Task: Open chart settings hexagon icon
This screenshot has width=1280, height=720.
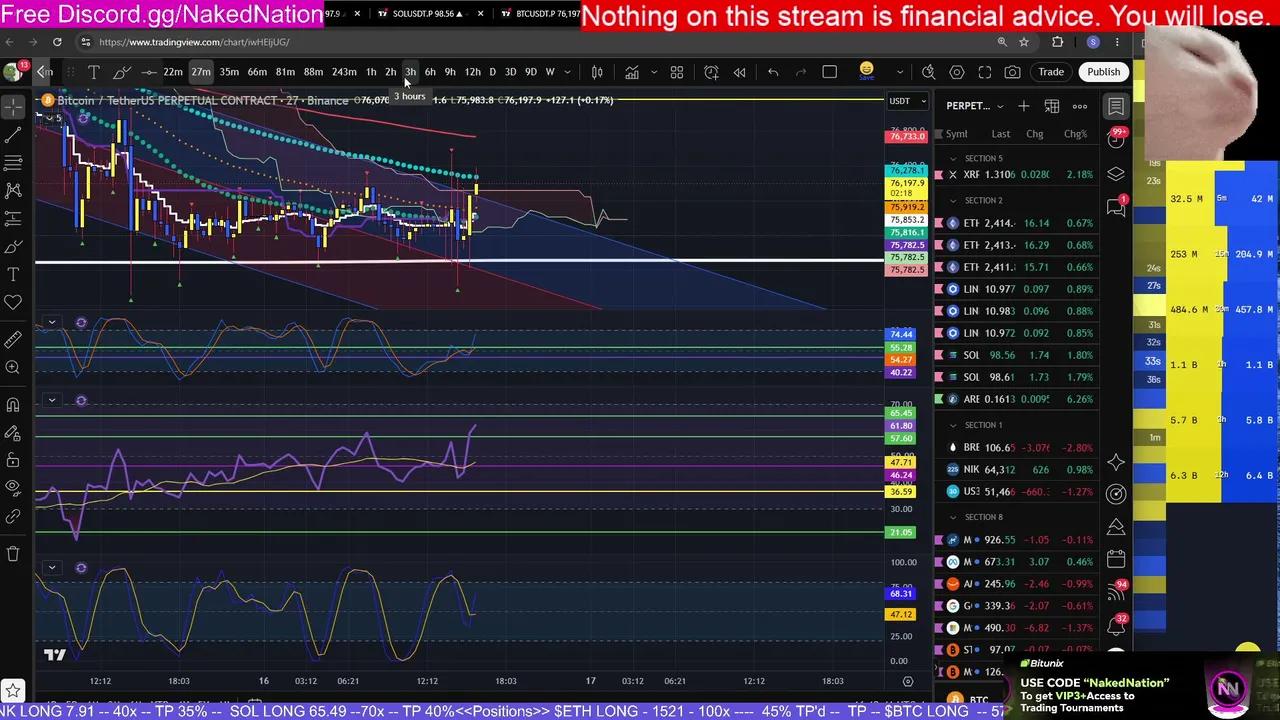Action: 957,72
